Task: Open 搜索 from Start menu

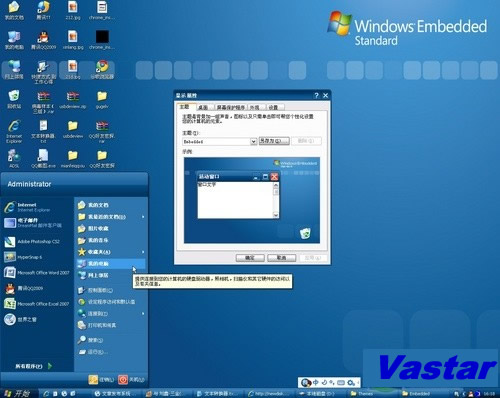Action: tap(111, 340)
